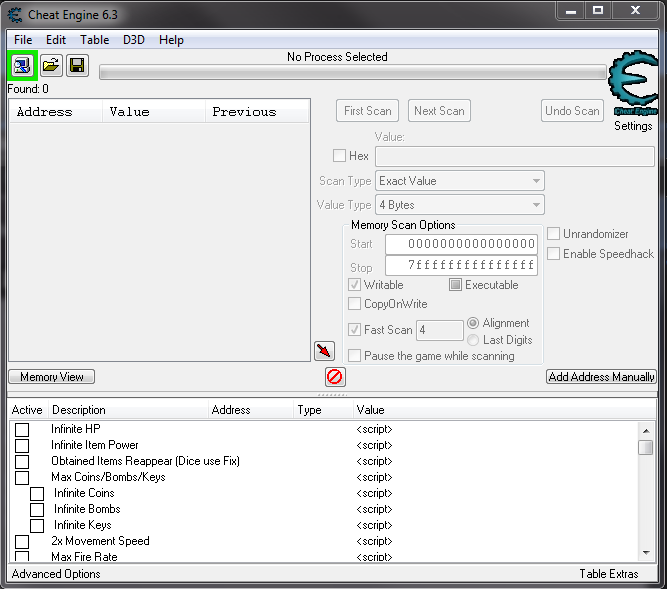Click the script value of Infinite Bombs
Screen dimensions: 667x589
pyautogui.click(x=374, y=509)
